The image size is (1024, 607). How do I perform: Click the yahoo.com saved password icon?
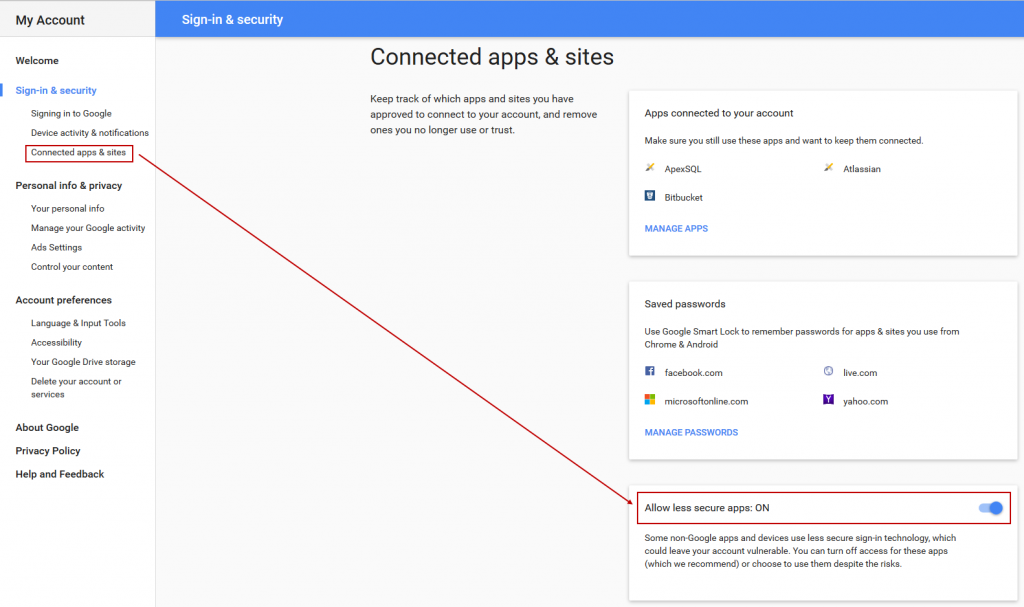tap(828, 401)
